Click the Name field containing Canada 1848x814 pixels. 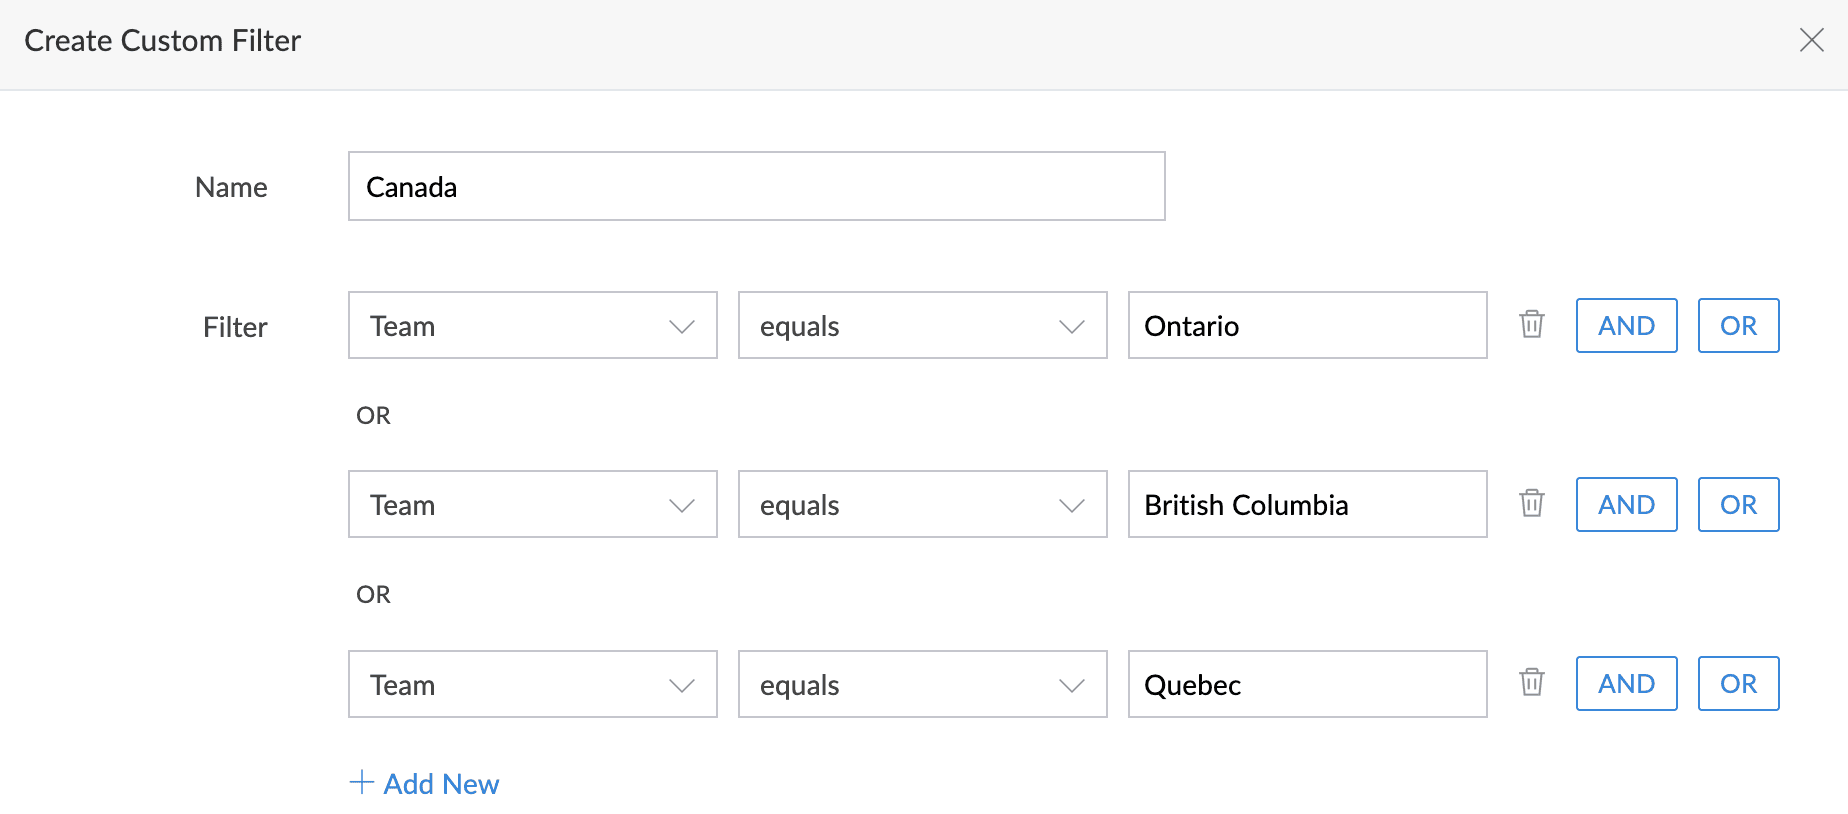[756, 187]
